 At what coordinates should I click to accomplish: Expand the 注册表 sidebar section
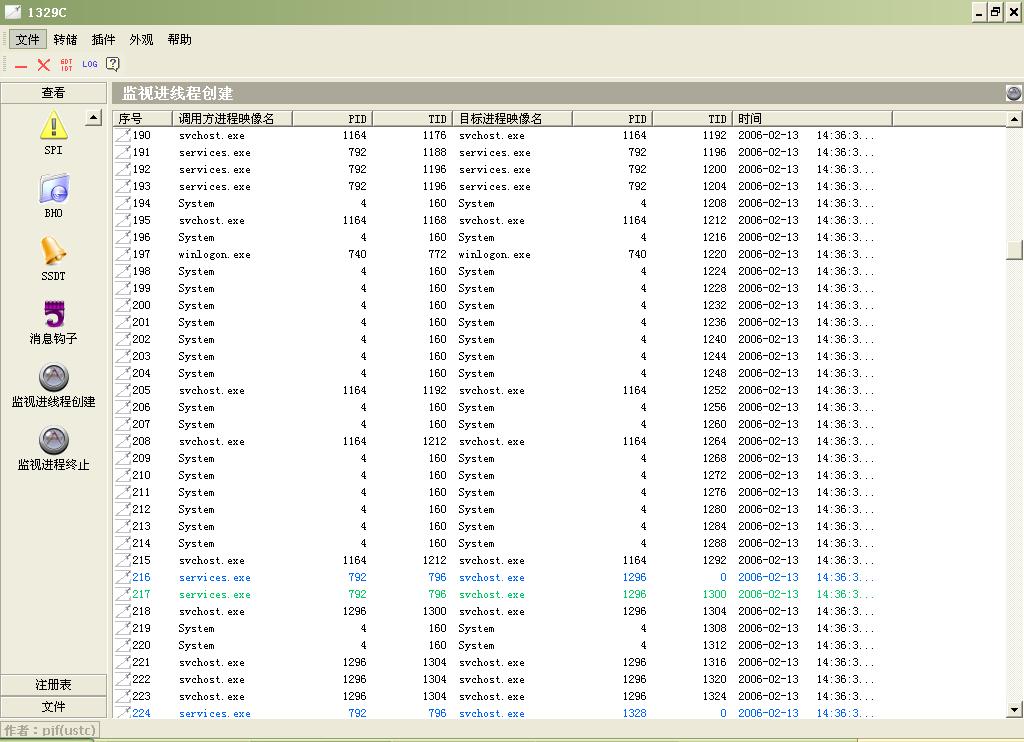[53, 685]
